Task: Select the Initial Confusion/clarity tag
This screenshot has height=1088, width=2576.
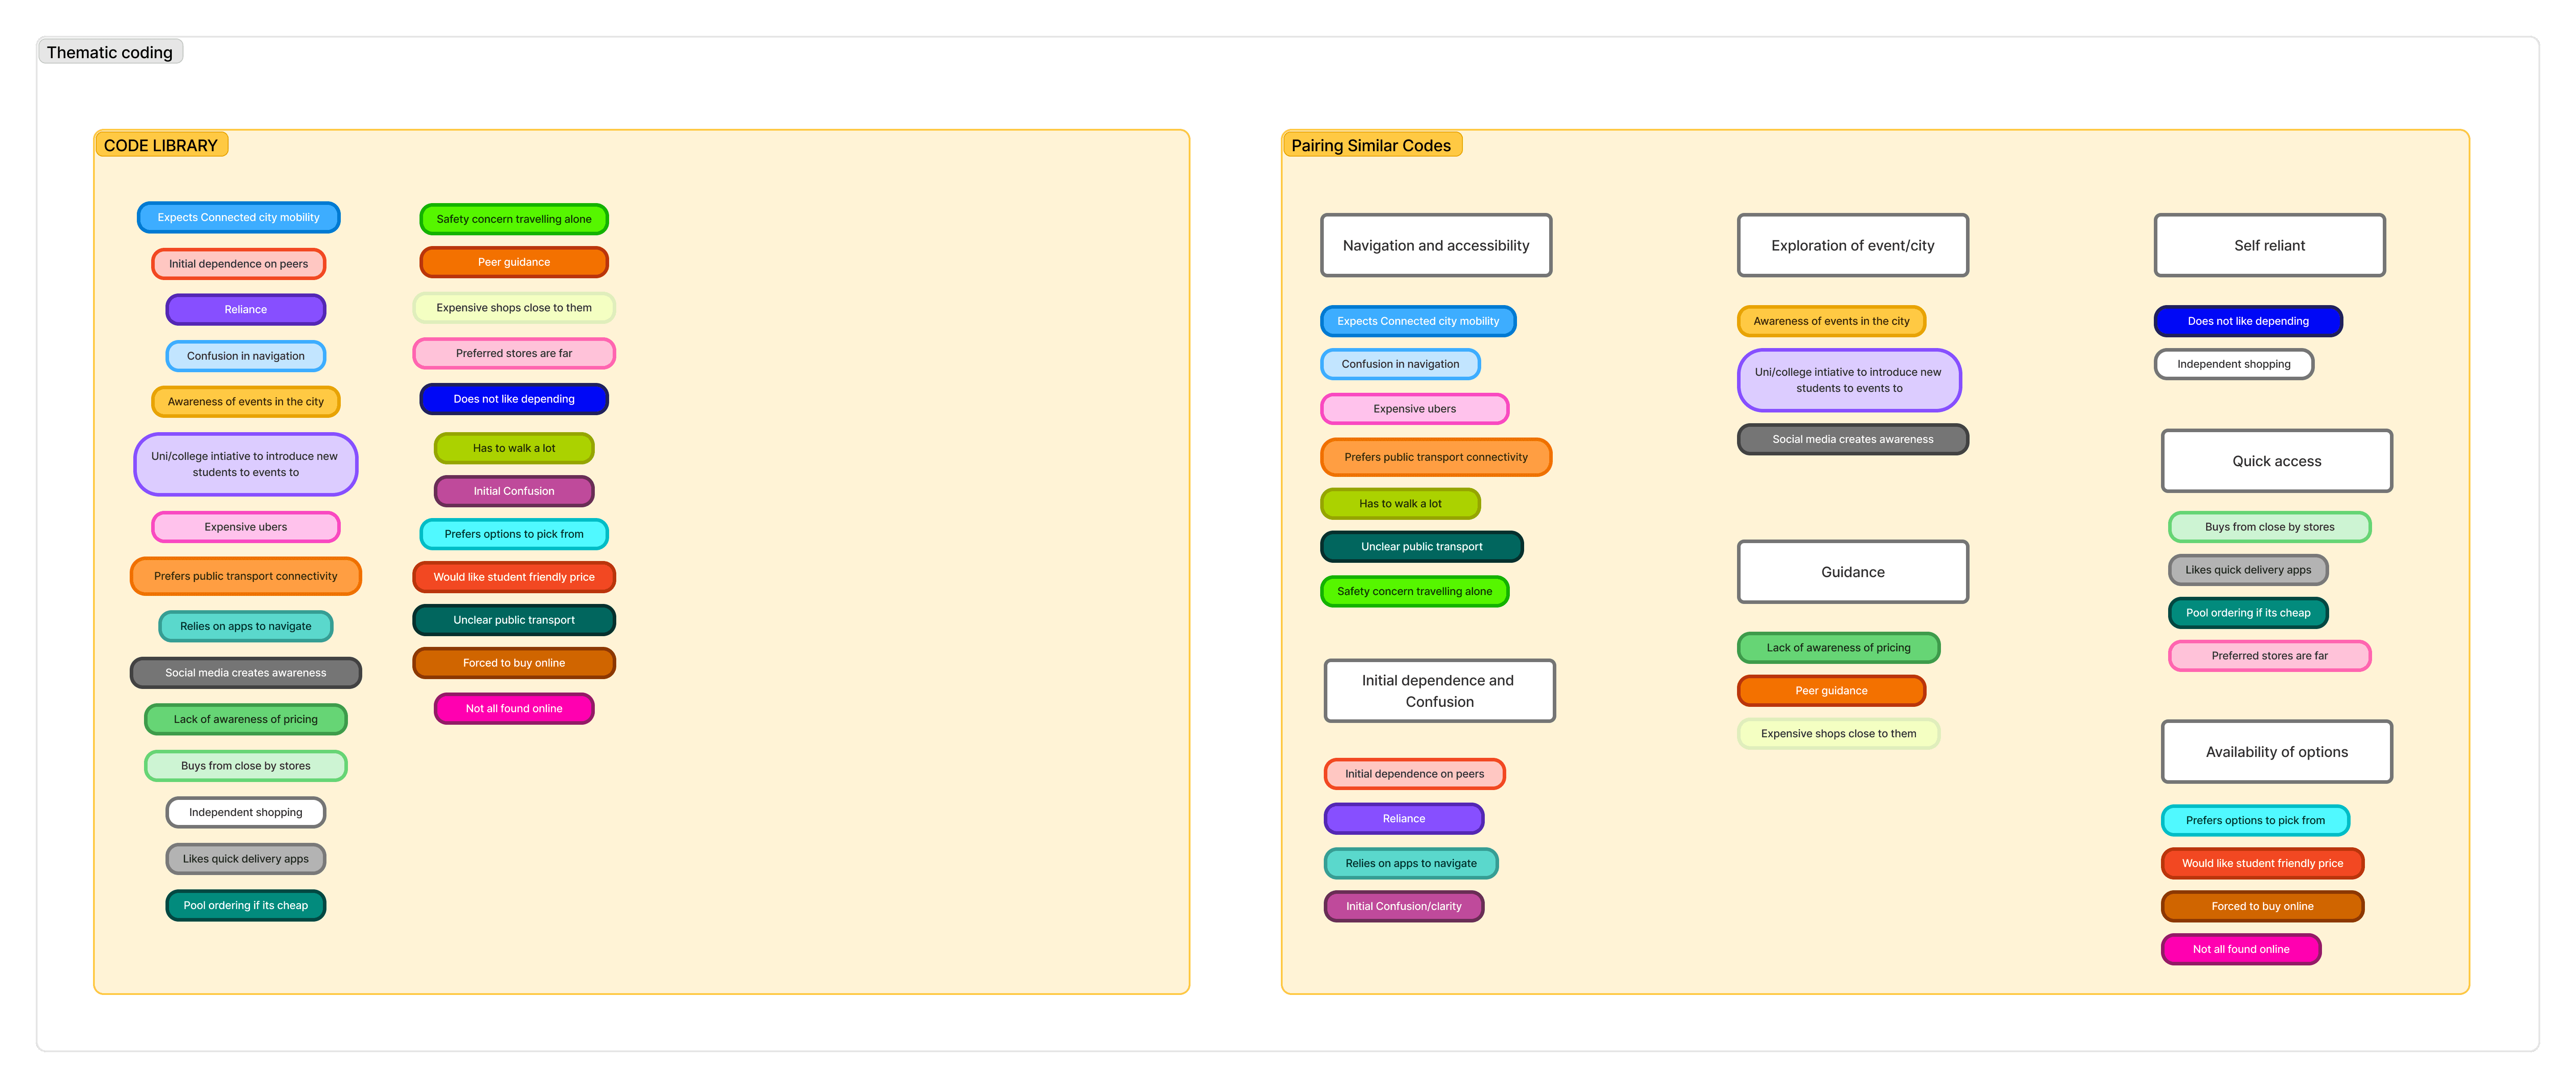Action: (1403, 906)
